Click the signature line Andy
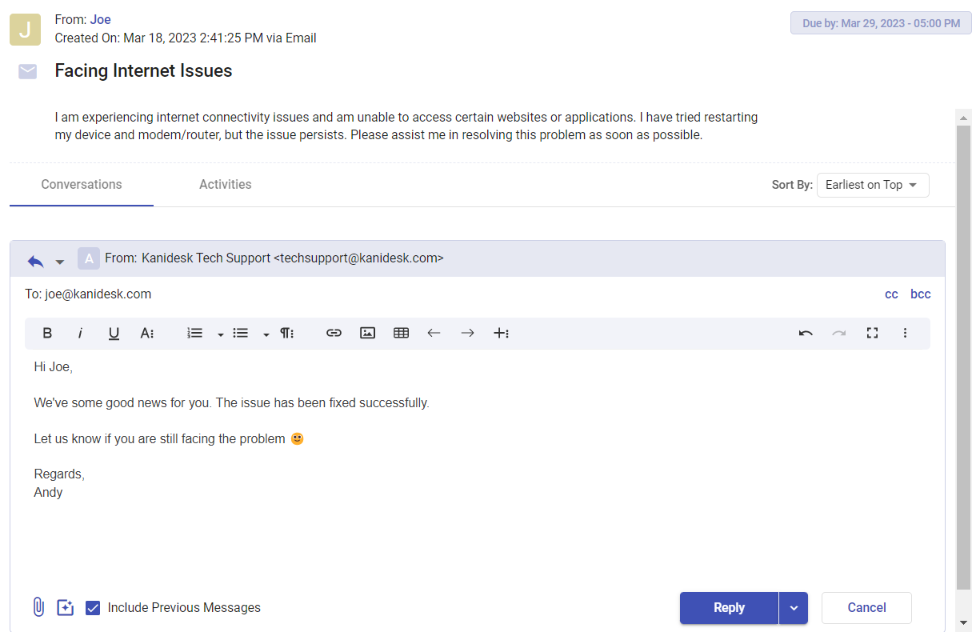 pyautogui.click(x=48, y=492)
